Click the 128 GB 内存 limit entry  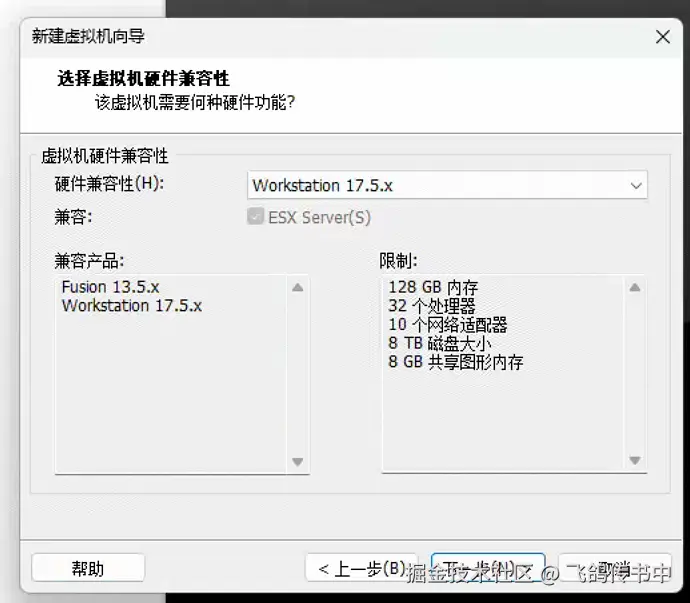(433, 287)
